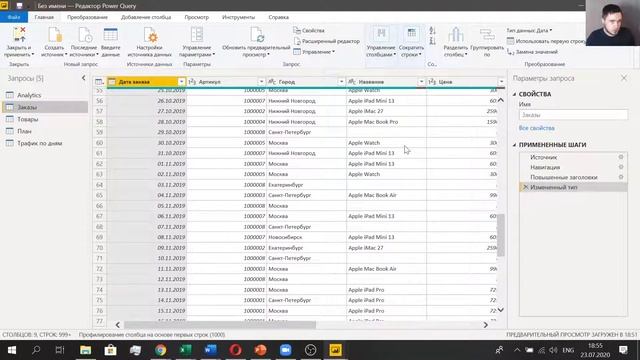640x360 pixels.
Task: Open the Файл tab
Action: (13, 17)
